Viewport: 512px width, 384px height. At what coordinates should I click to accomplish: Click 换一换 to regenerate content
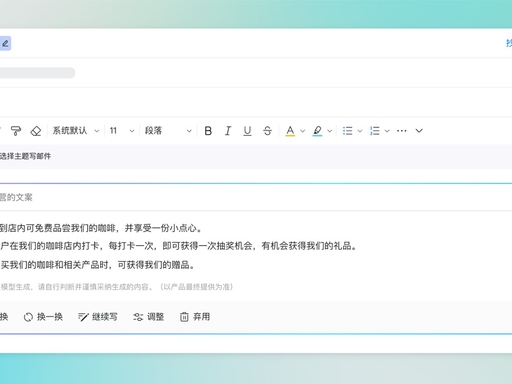click(43, 317)
